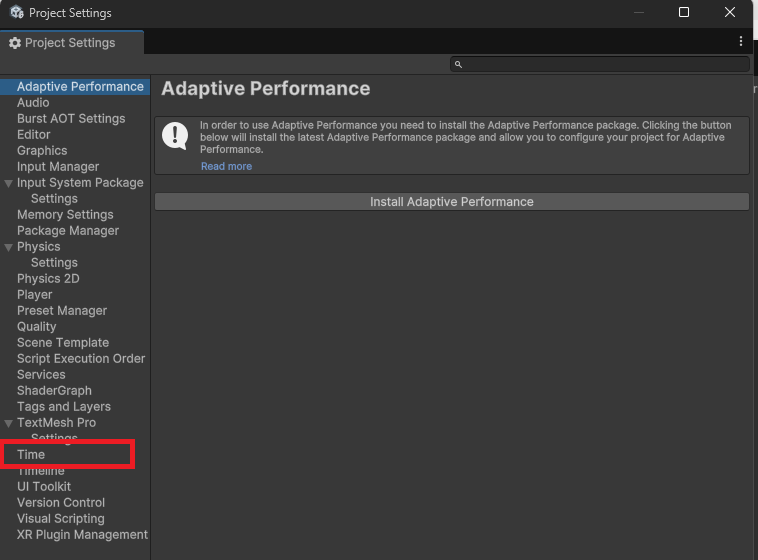Screen dimensions: 758x560
Task: Click the kebab menu icon in the tab bar
Action: [x=740, y=42]
